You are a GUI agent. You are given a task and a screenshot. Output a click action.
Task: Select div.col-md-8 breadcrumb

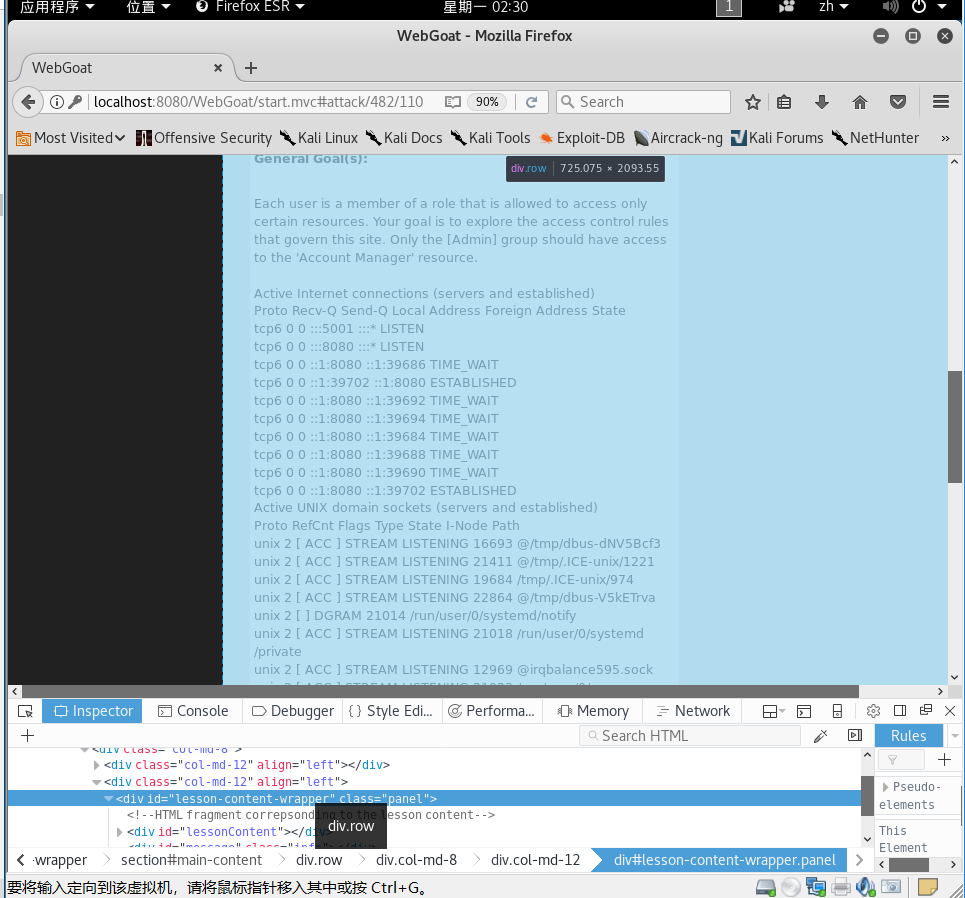pyautogui.click(x=417, y=860)
